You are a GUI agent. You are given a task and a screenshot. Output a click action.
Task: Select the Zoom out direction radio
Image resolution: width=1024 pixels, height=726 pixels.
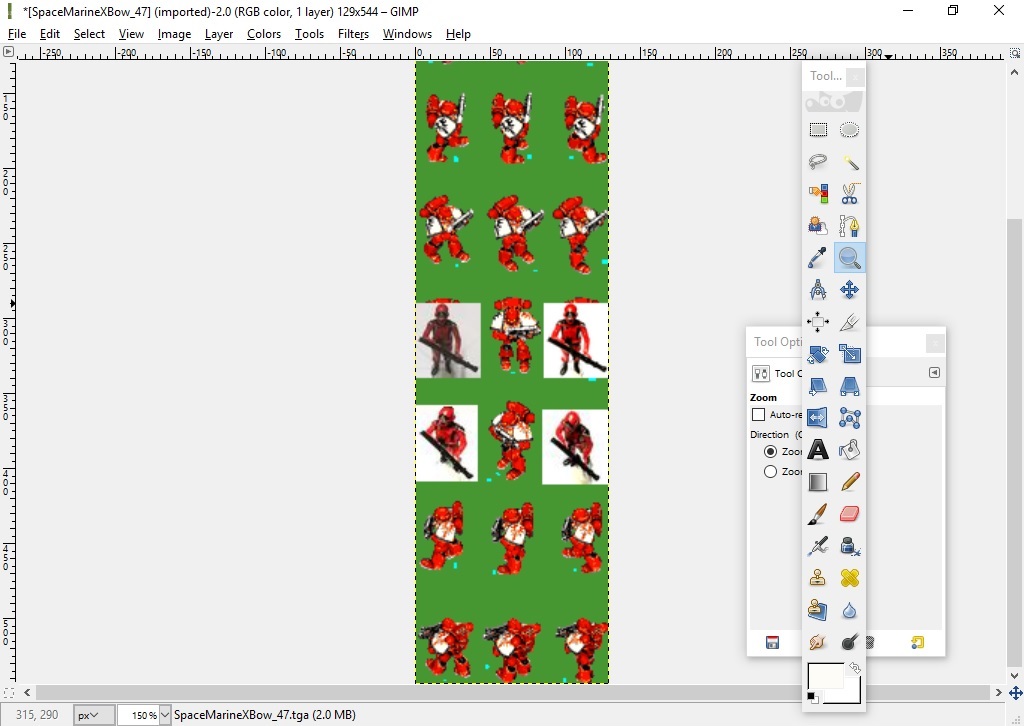(771, 471)
